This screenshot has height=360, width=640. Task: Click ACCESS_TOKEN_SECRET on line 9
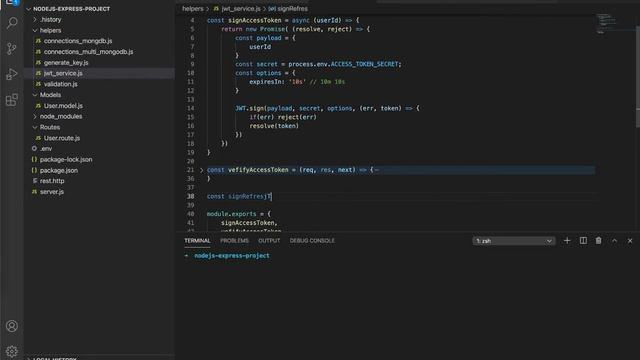point(364,64)
